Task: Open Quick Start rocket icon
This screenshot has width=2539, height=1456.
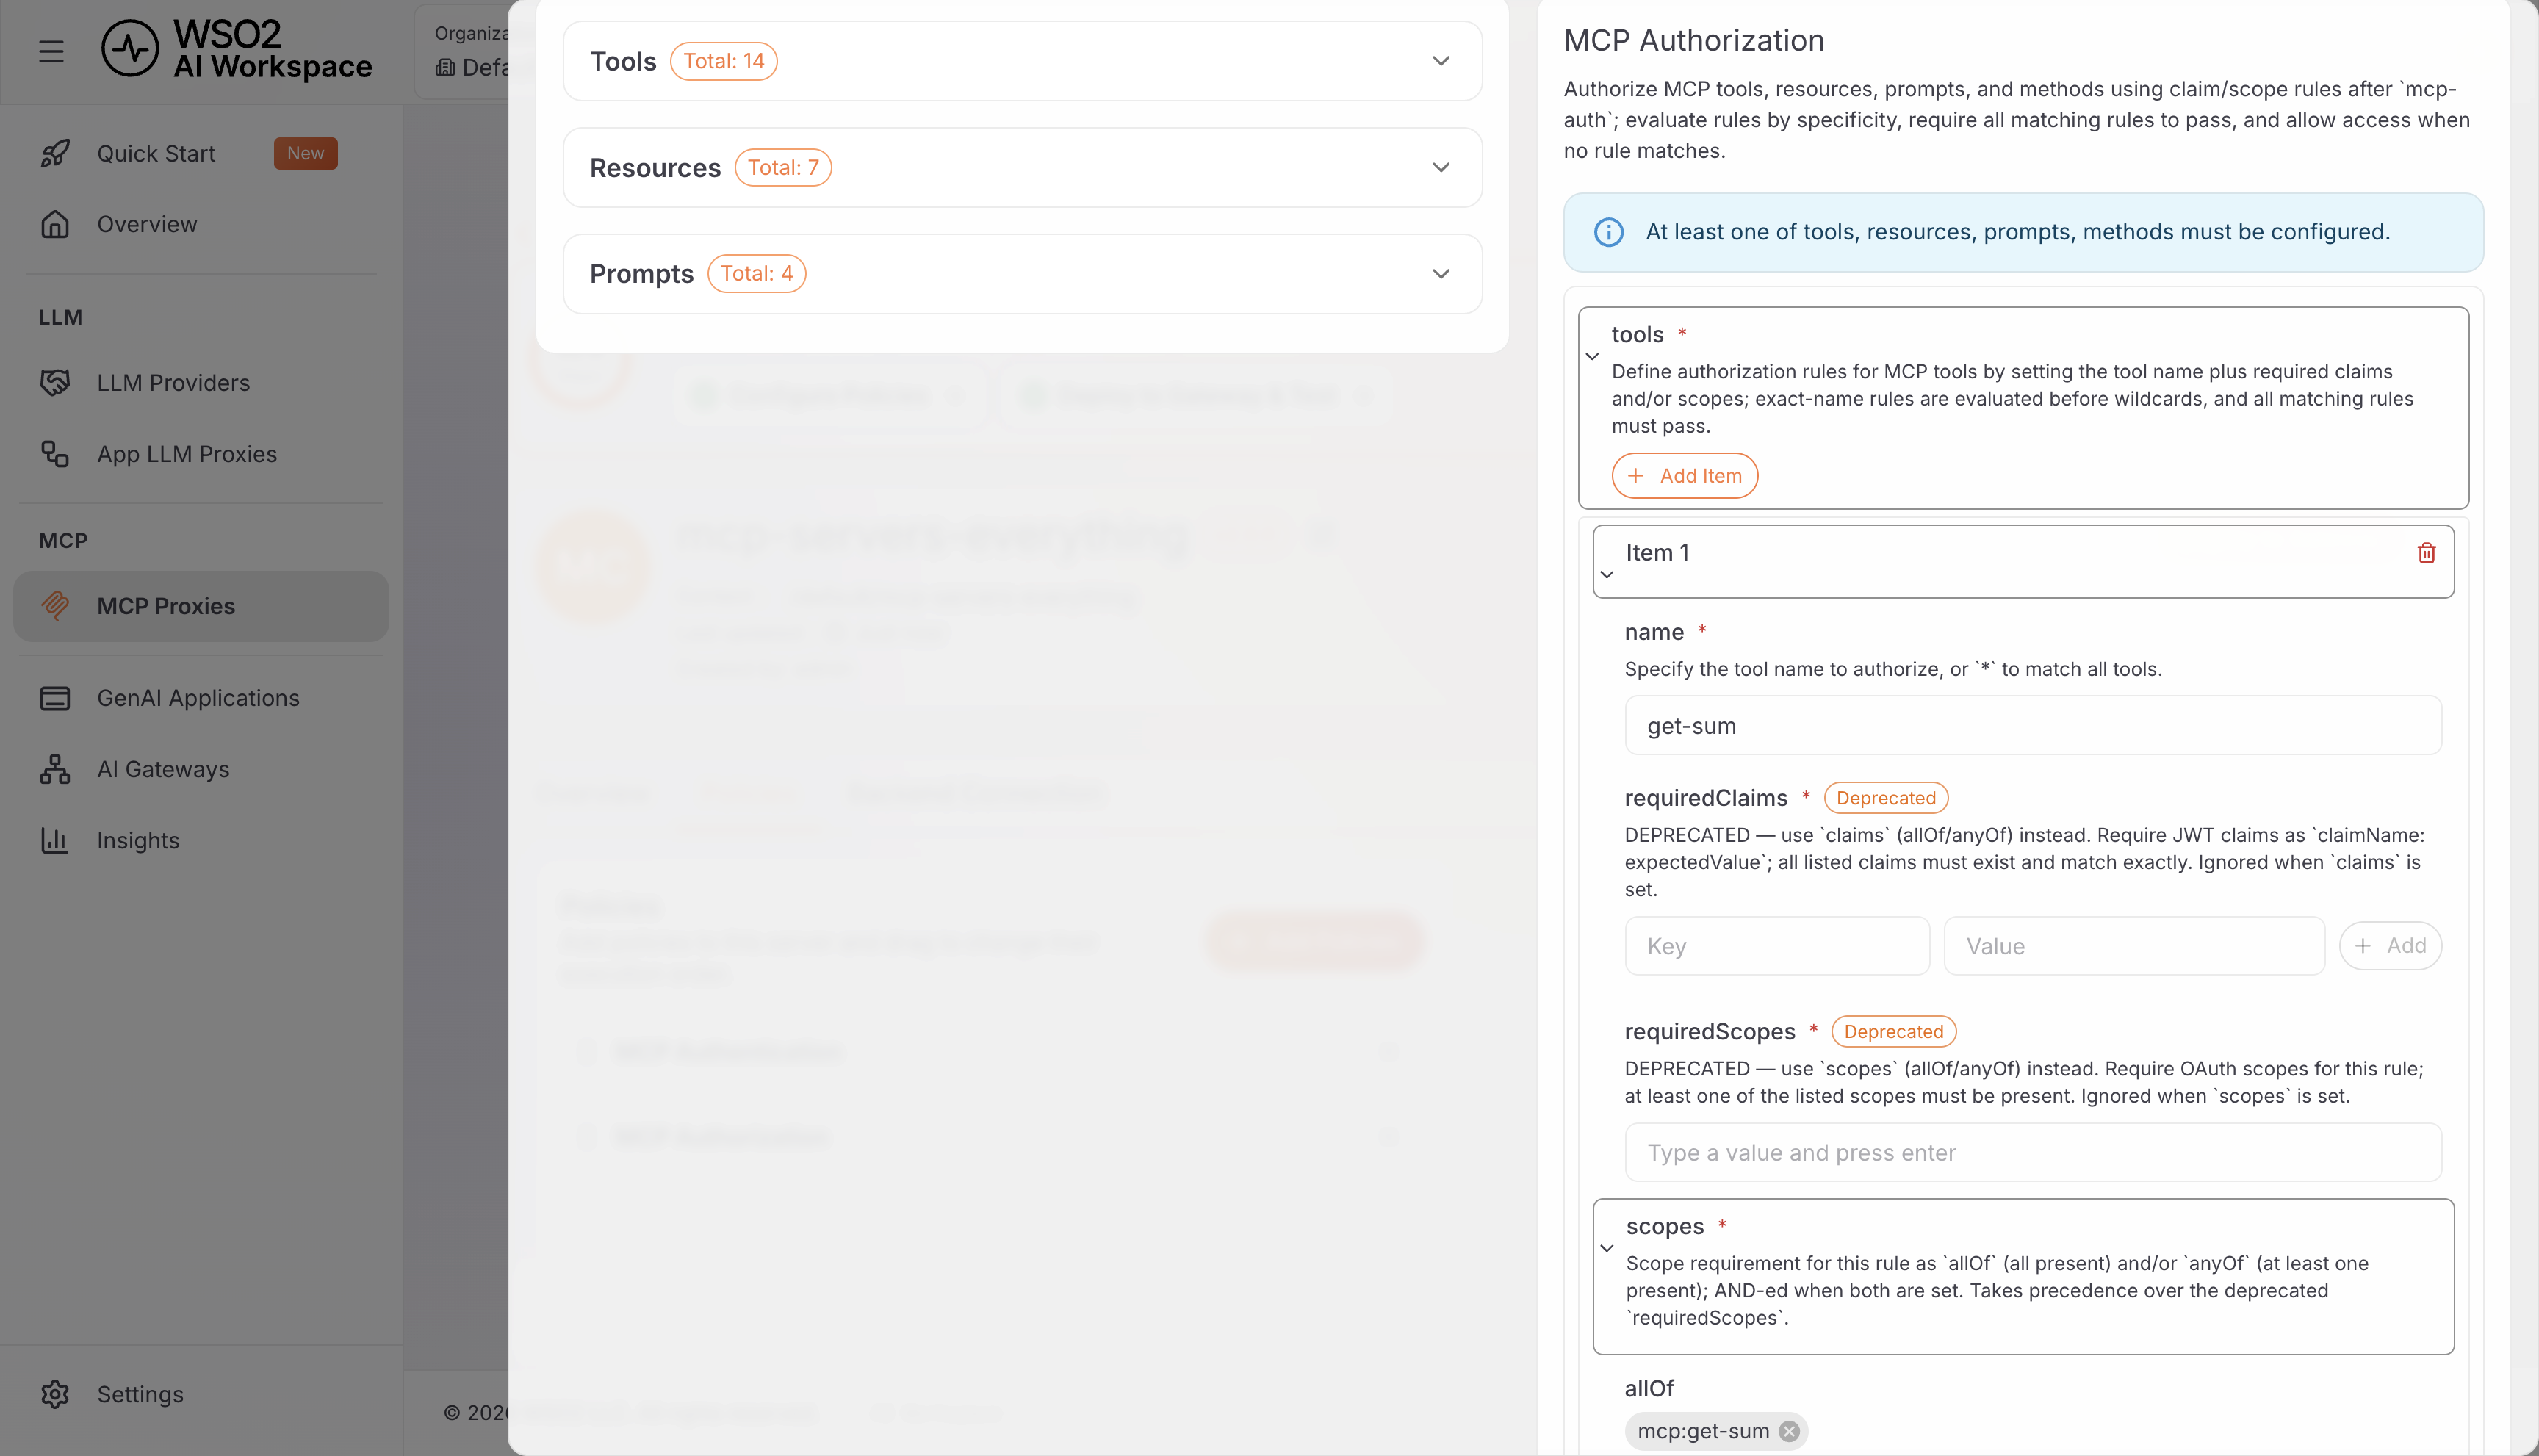Action: point(55,153)
